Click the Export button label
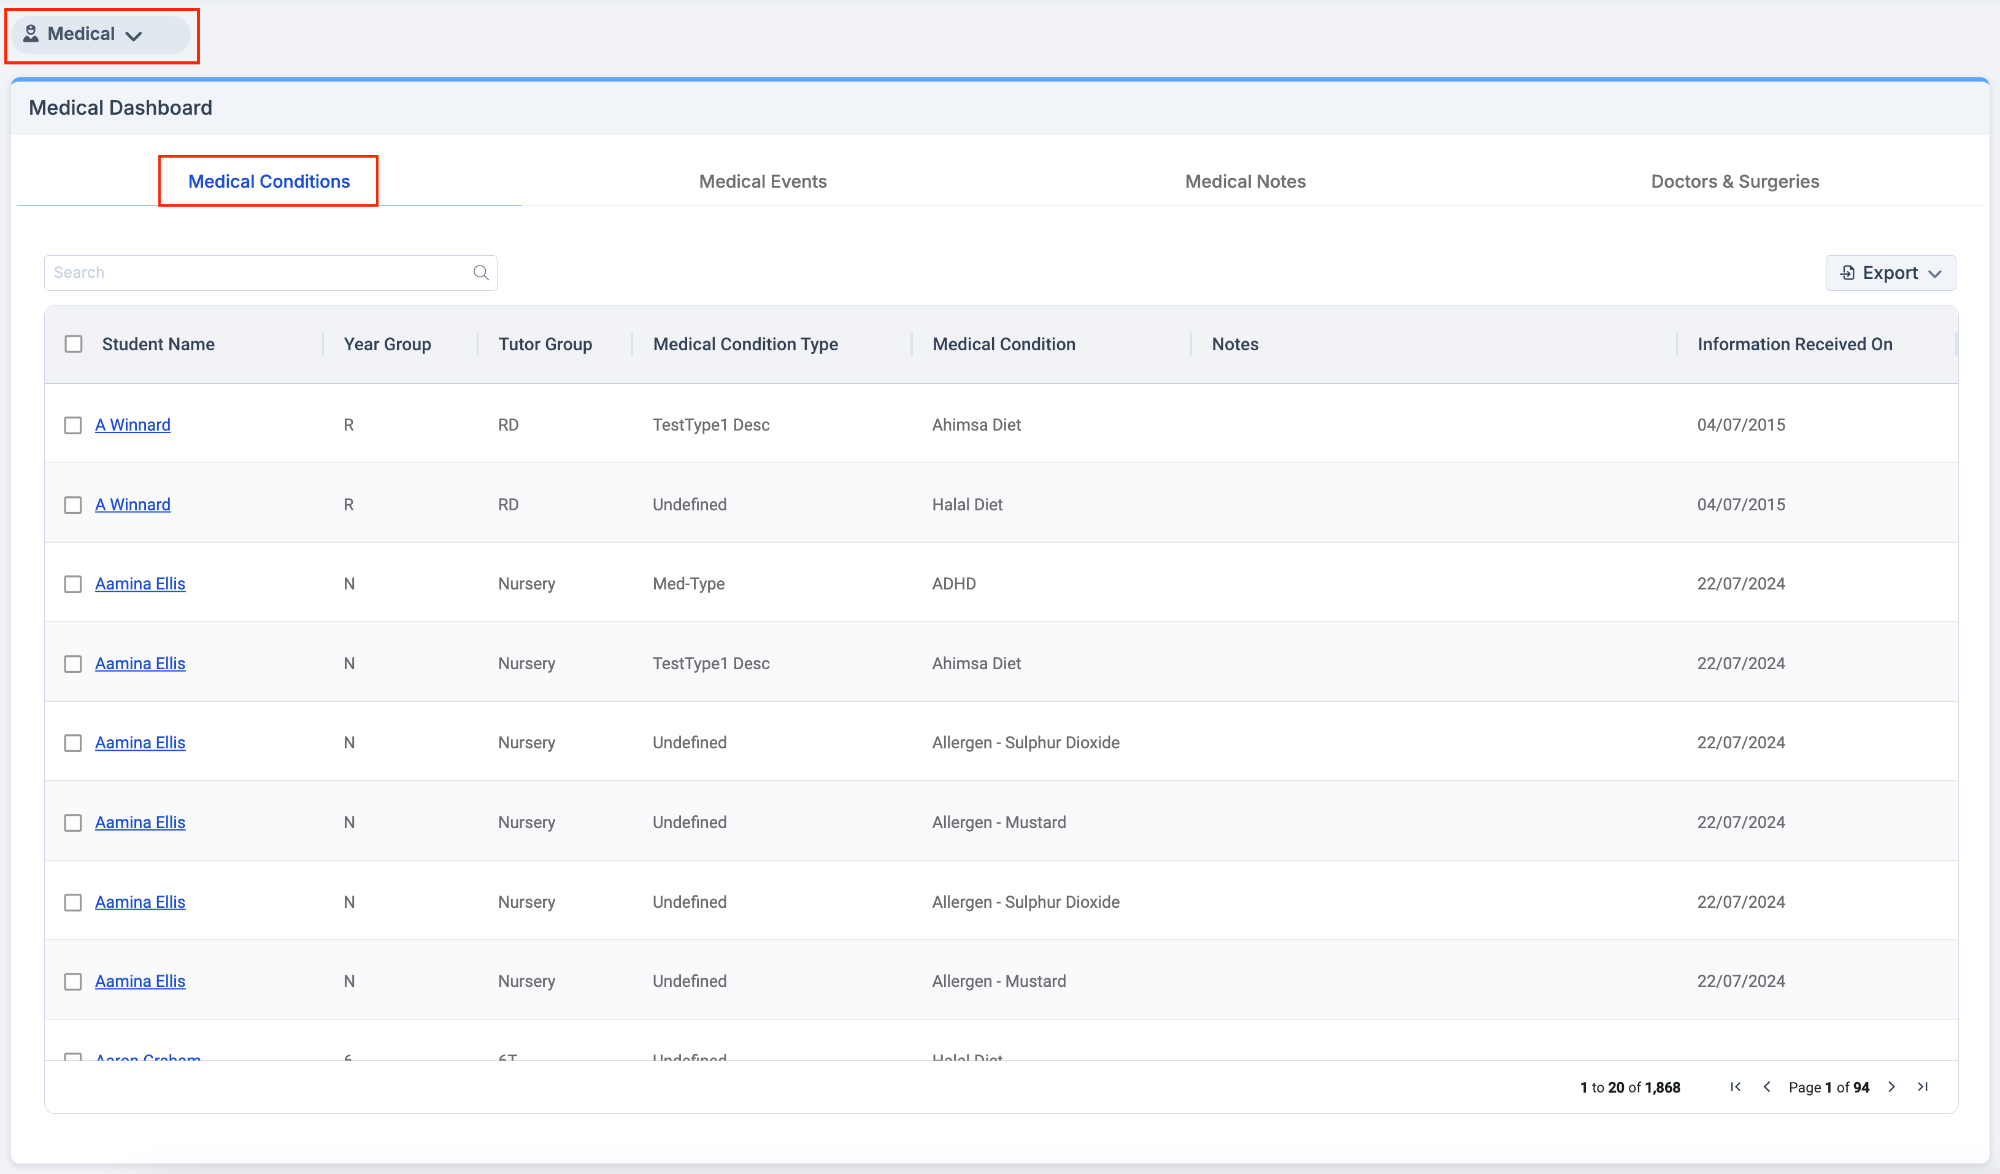Image resolution: width=2000 pixels, height=1174 pixels. coord(1890,273)
